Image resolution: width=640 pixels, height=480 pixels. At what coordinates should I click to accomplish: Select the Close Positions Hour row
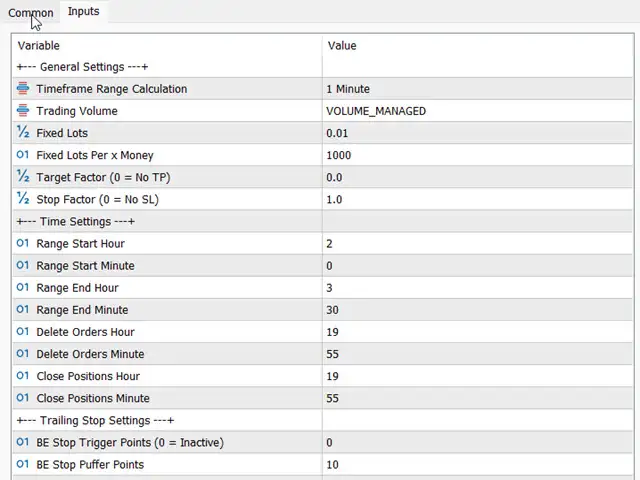coord(88,376)
